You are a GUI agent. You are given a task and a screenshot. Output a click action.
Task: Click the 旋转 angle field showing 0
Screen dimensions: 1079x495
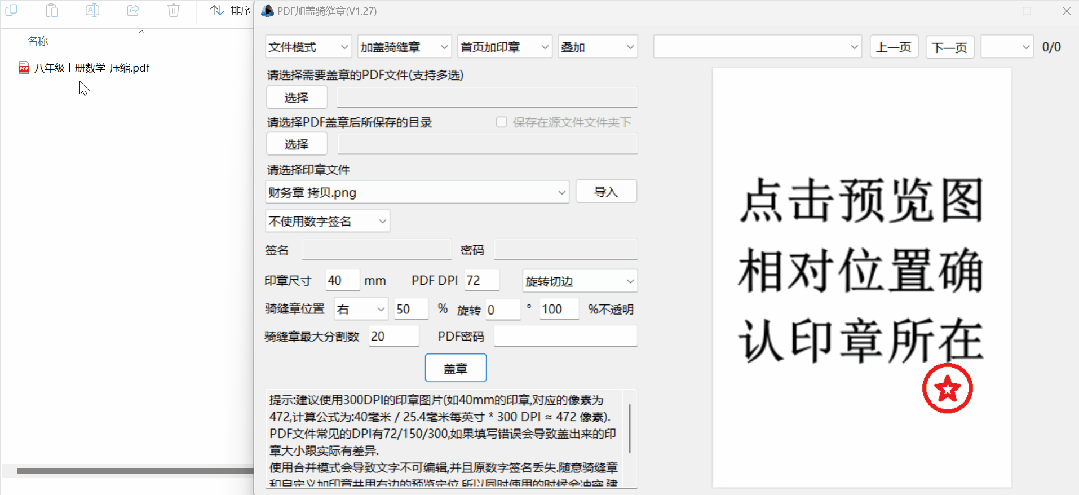pos(503,309)
